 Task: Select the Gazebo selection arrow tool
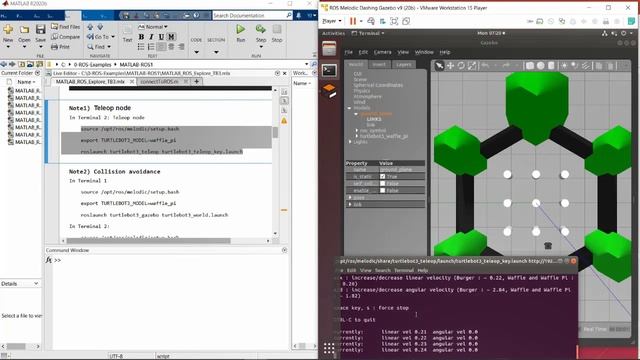439,65
